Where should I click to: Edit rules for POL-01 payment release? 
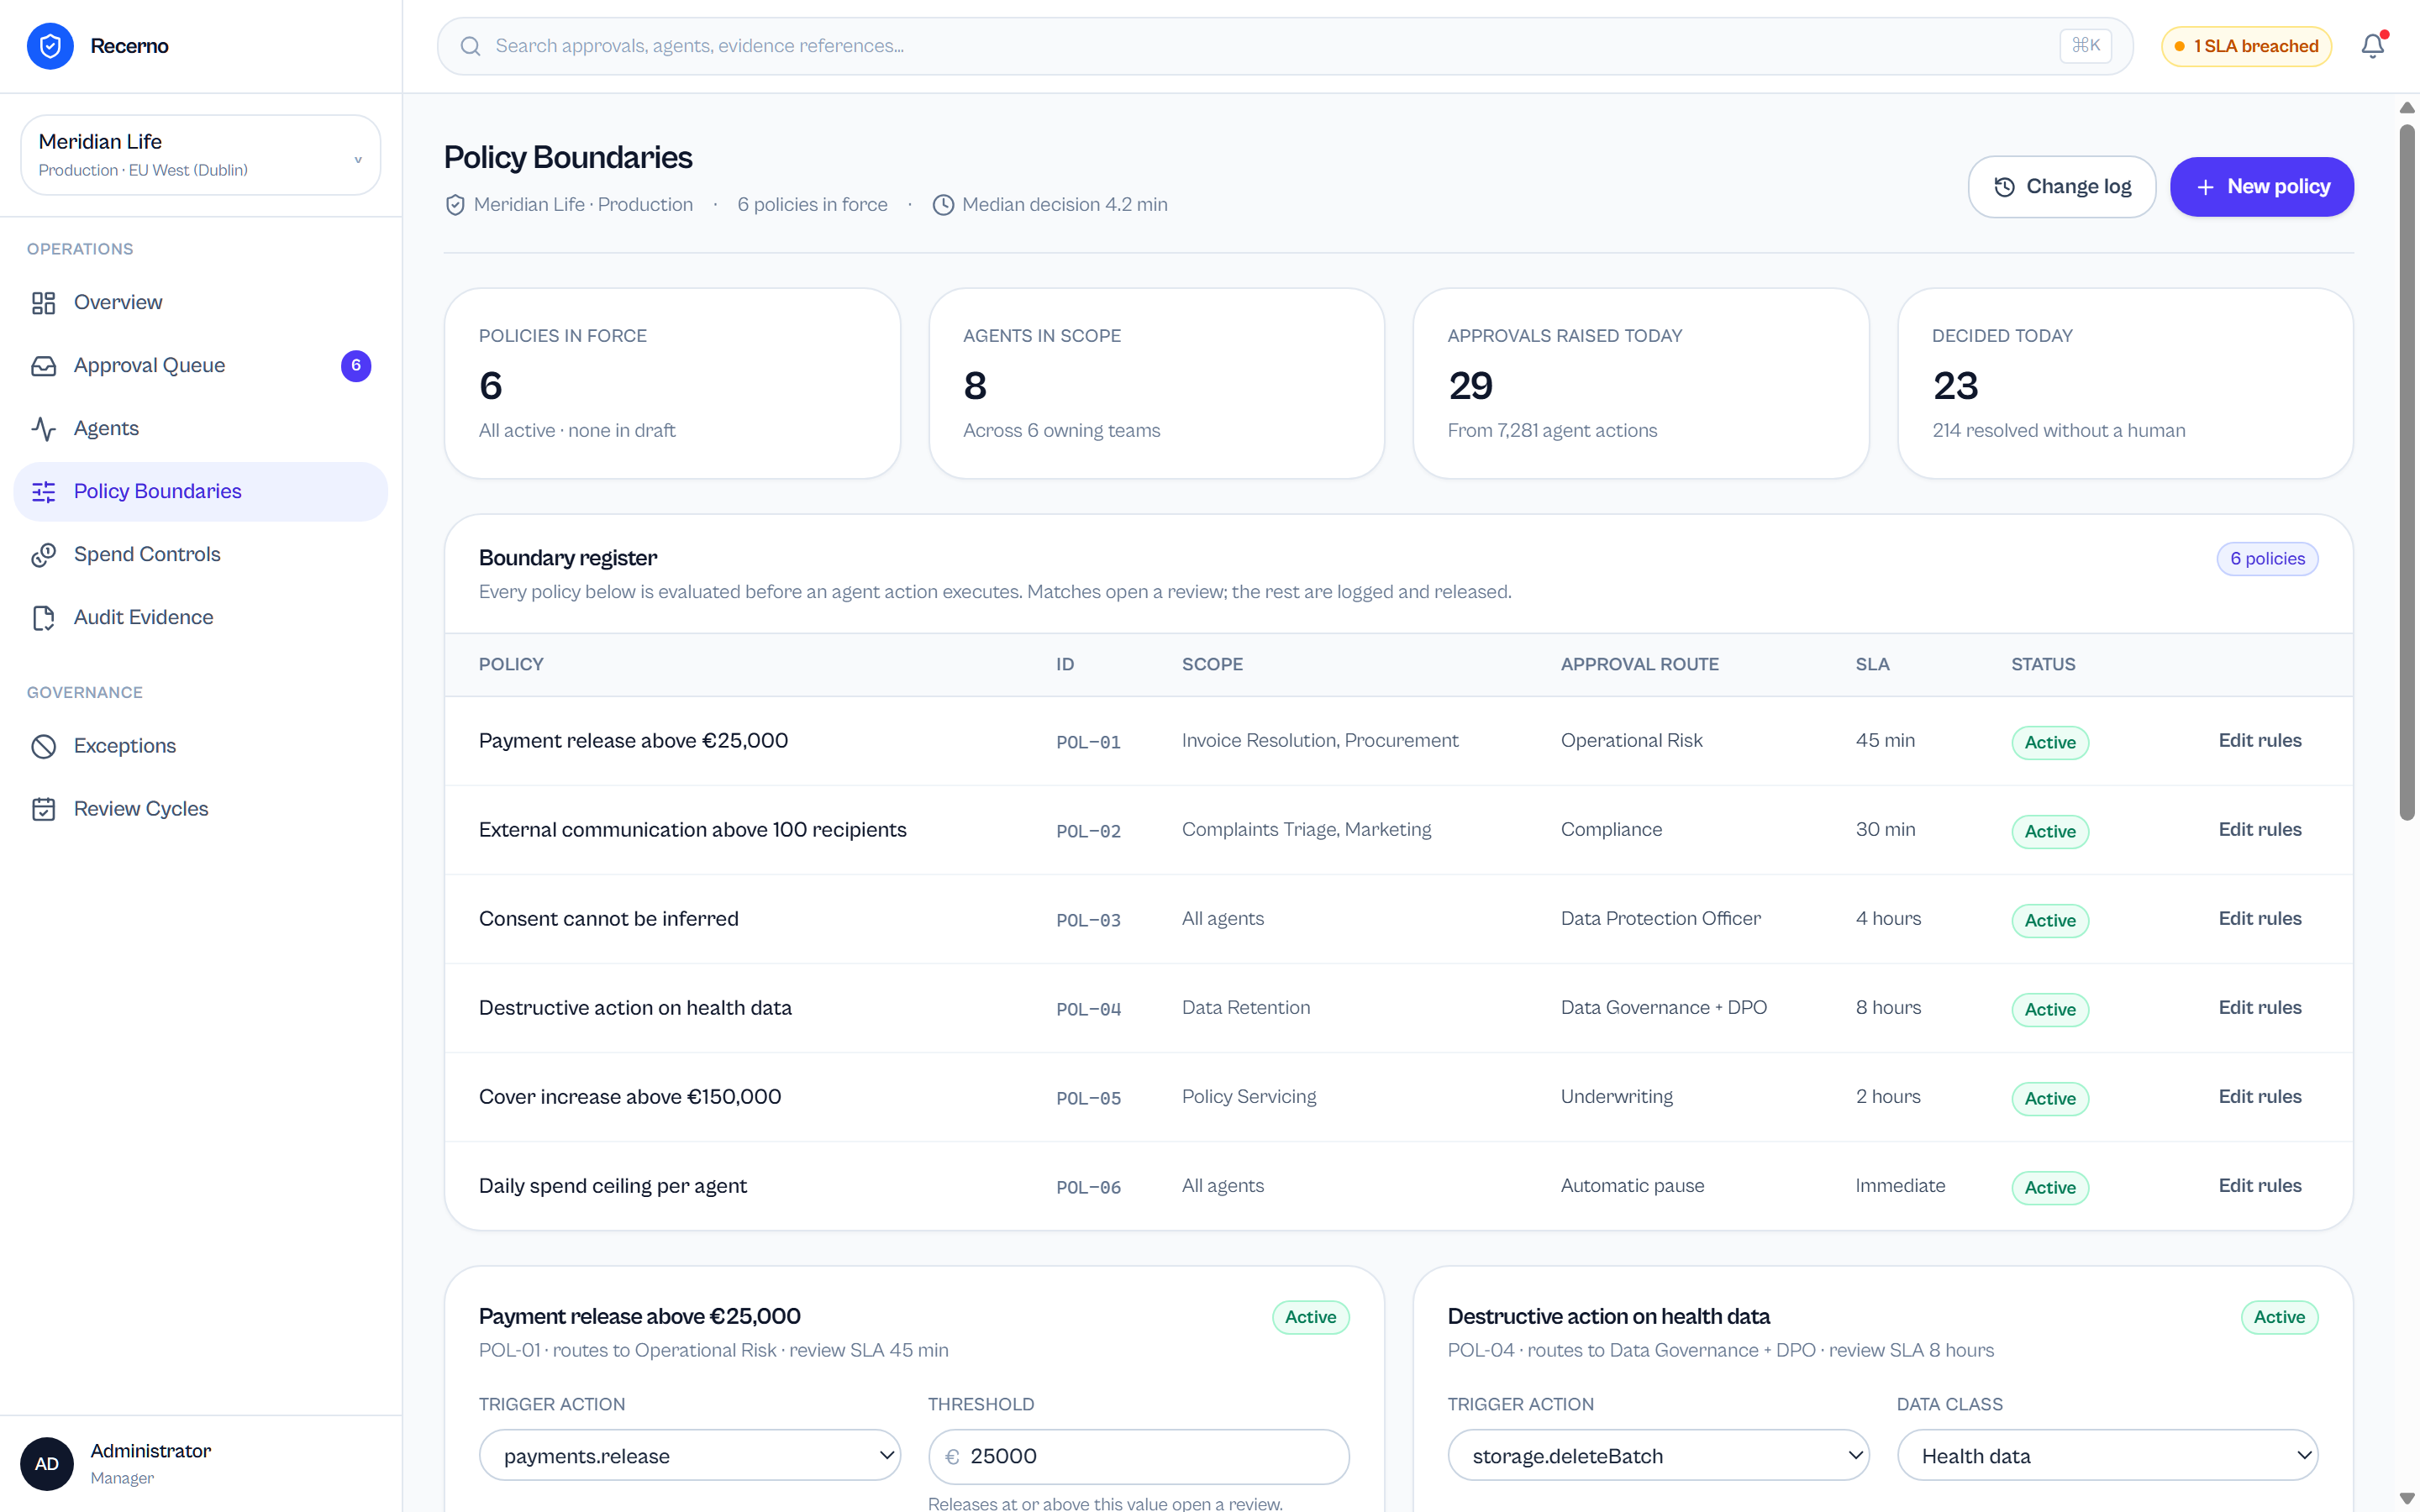click(2259, 741)
